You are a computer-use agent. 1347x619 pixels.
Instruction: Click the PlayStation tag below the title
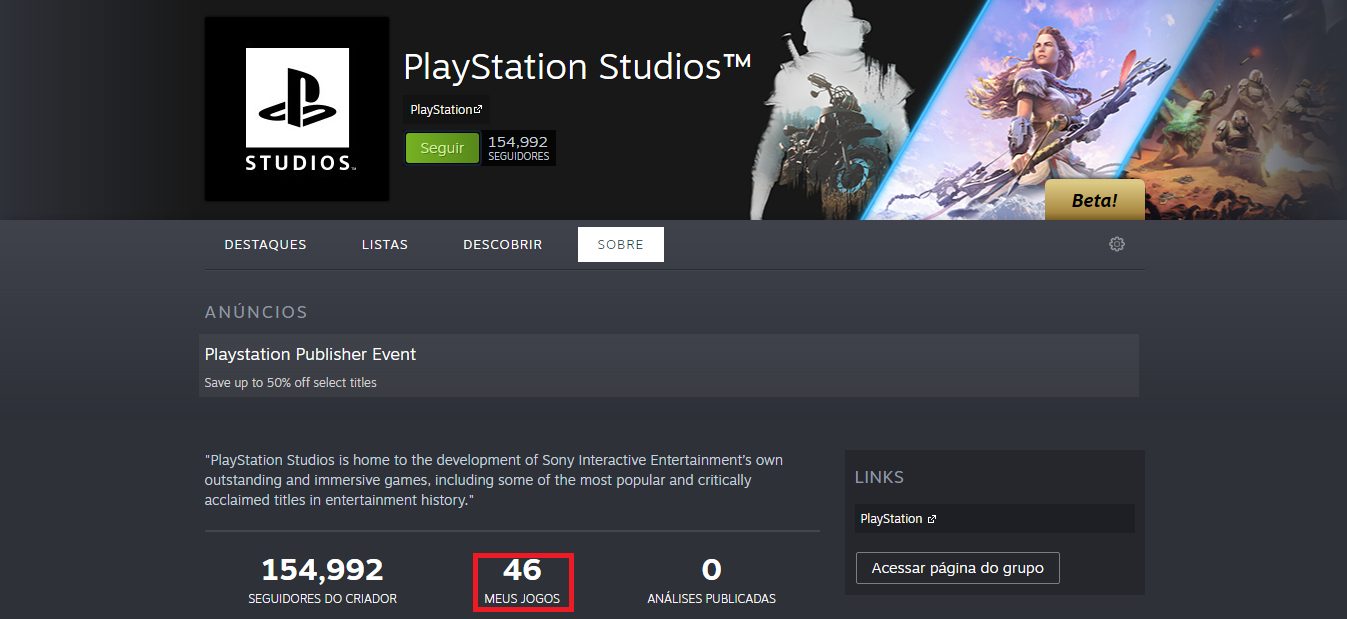443,108
